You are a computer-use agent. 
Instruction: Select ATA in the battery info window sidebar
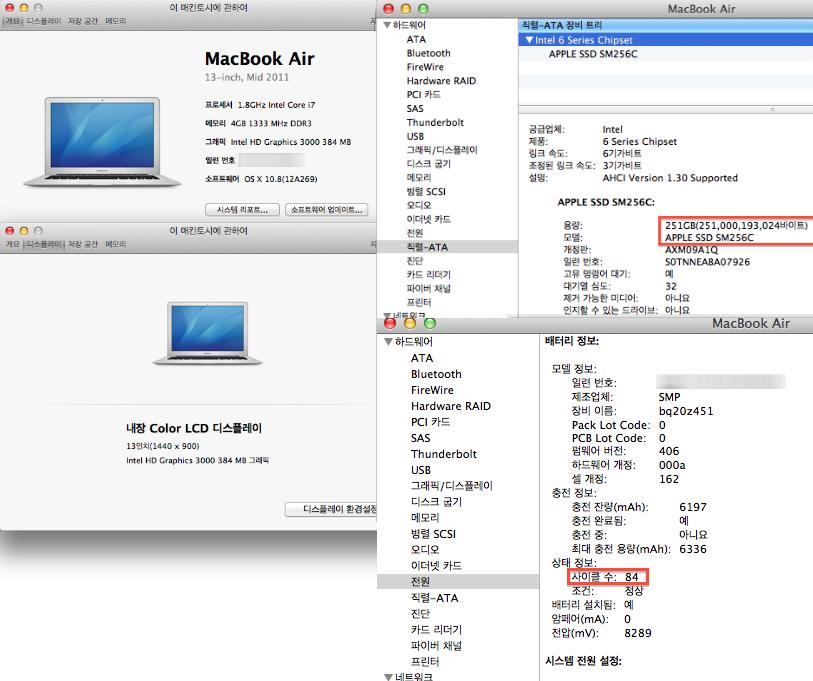422,358
